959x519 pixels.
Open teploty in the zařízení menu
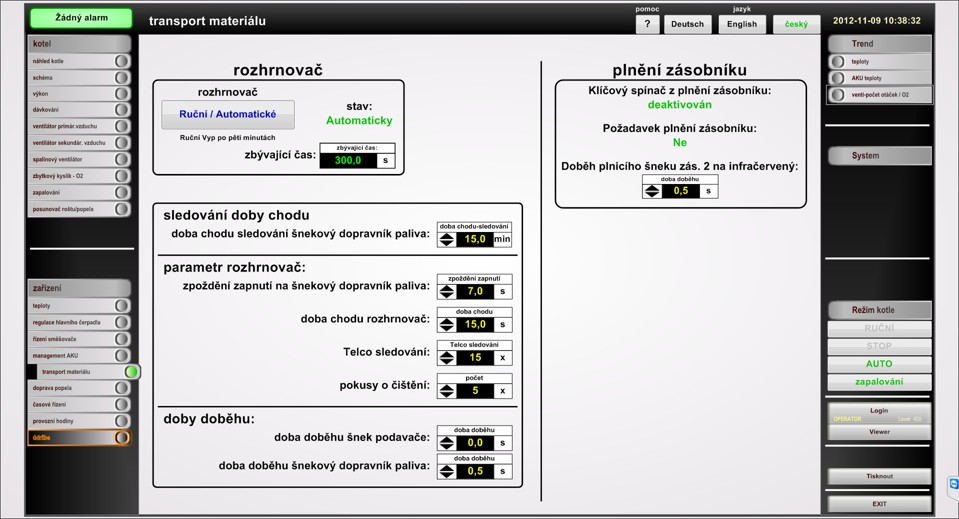tap(79, 306)
